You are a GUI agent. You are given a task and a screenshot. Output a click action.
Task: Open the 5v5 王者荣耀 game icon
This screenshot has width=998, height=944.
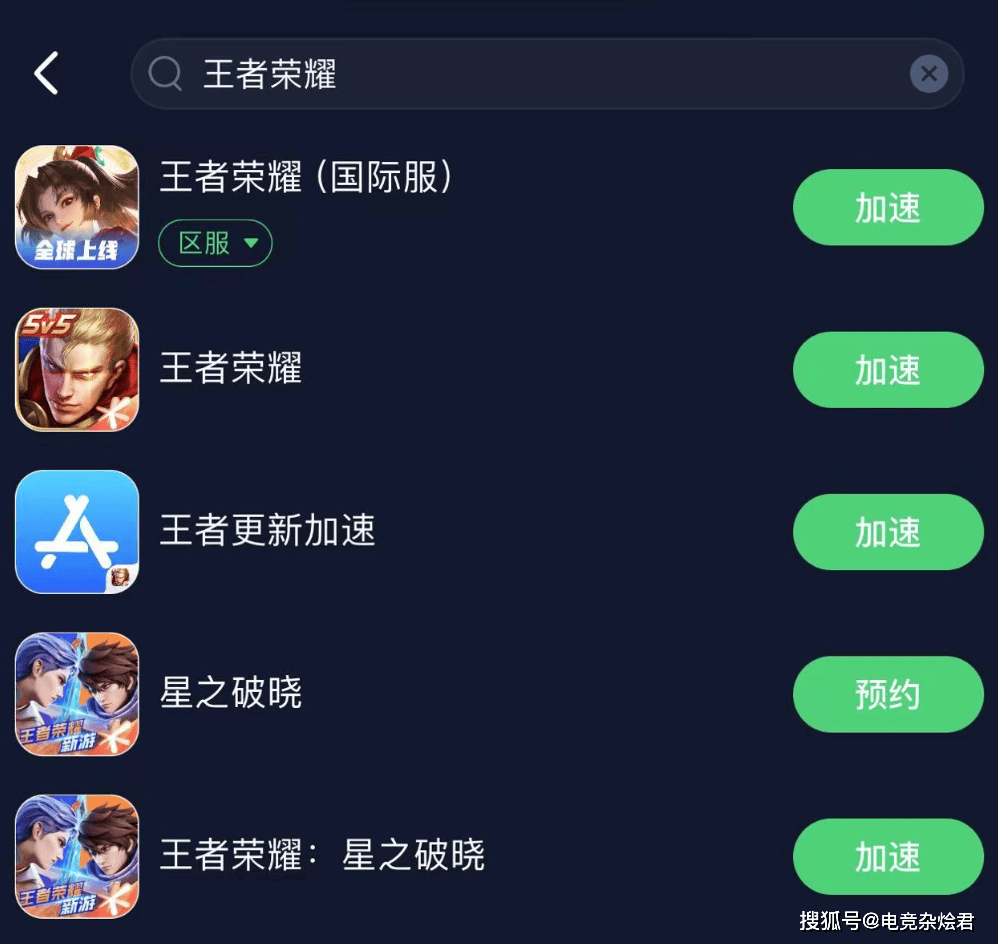tap(77, 369)
